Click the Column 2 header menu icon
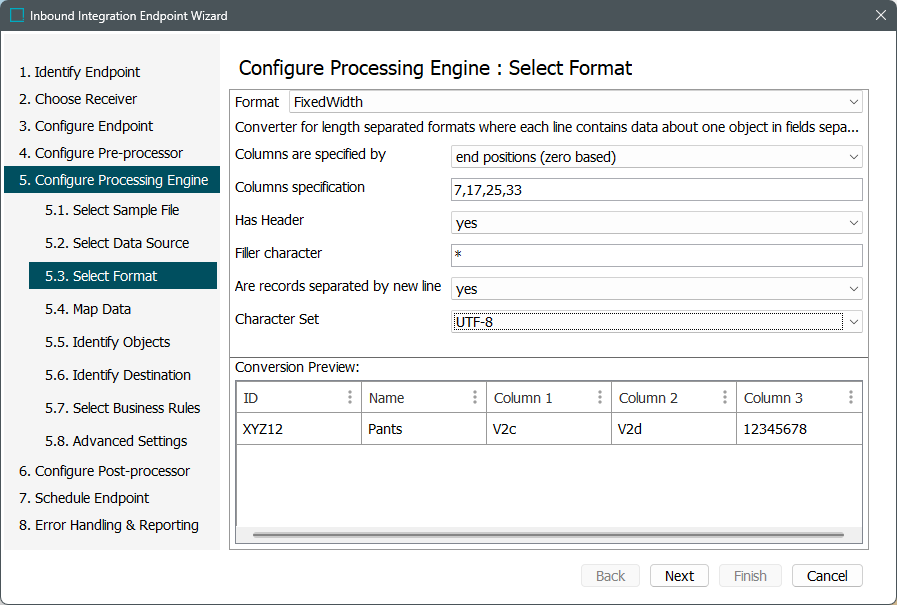The height and width of the screenshot is (605, 897). point(725,398)
